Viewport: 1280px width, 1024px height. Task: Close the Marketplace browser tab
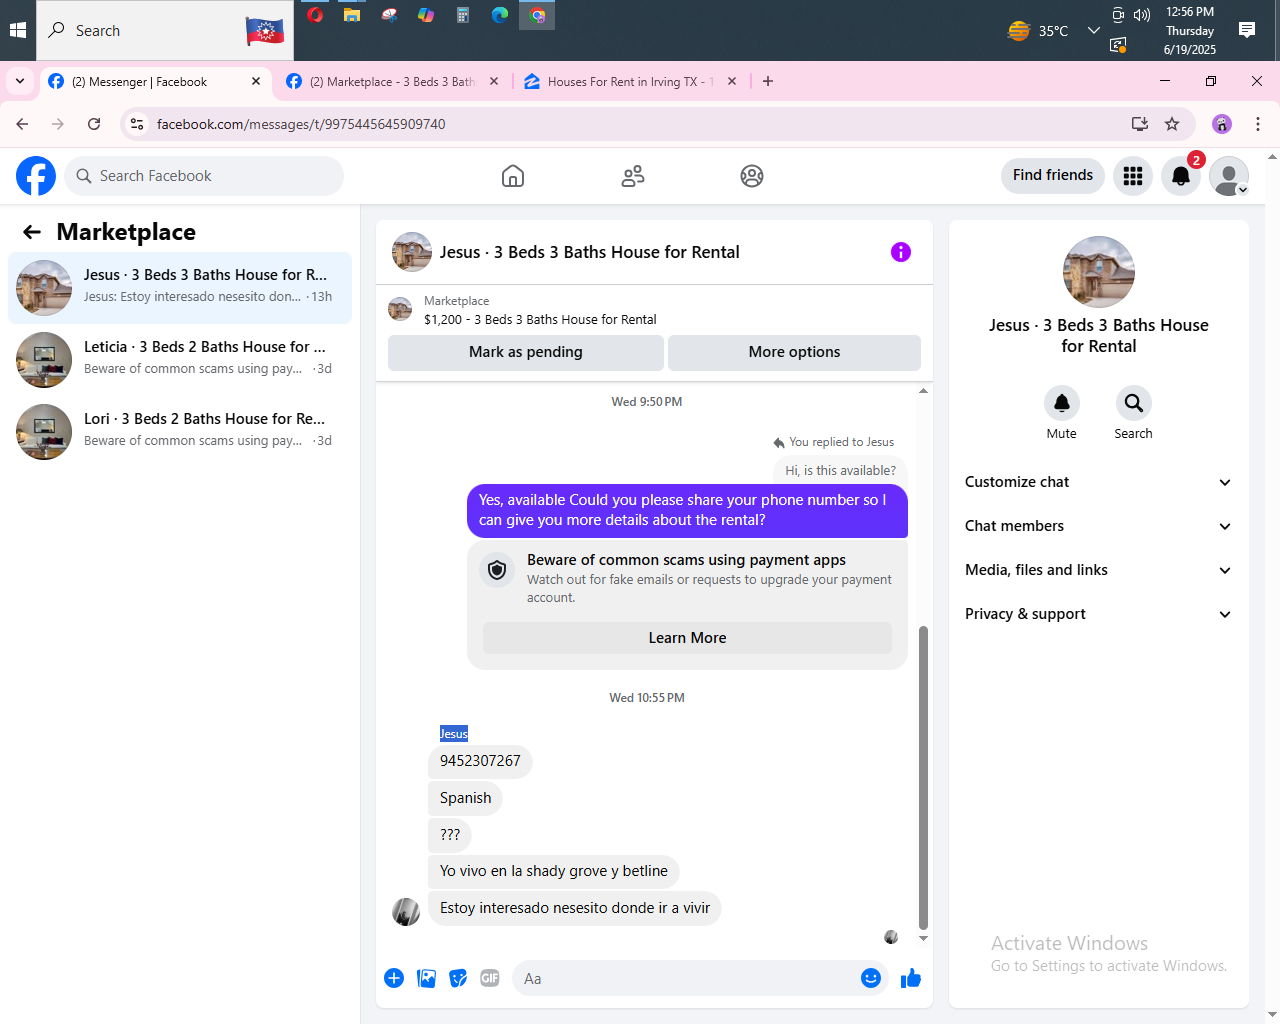pyautogui.click(x=494, y=82)
